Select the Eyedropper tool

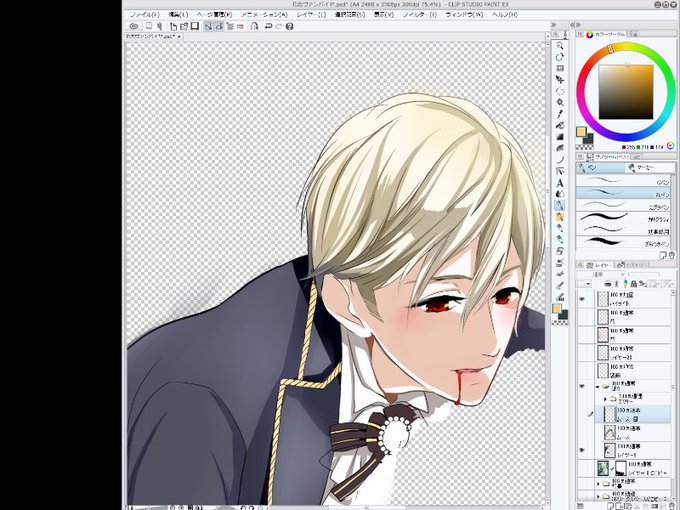[560, 114]
